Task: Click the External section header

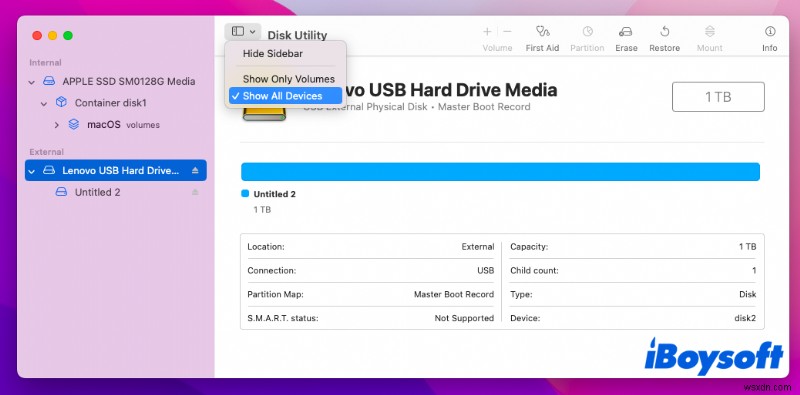Action: coord(46,152)
